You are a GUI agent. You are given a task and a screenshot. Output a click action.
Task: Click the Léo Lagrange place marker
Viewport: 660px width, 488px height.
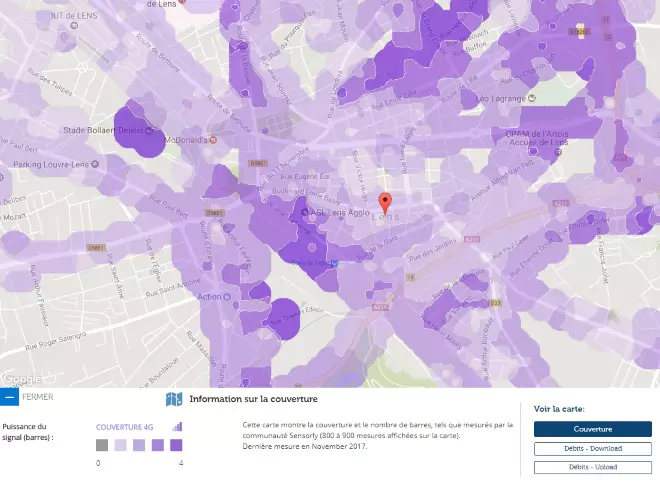(x=532, y=98)
